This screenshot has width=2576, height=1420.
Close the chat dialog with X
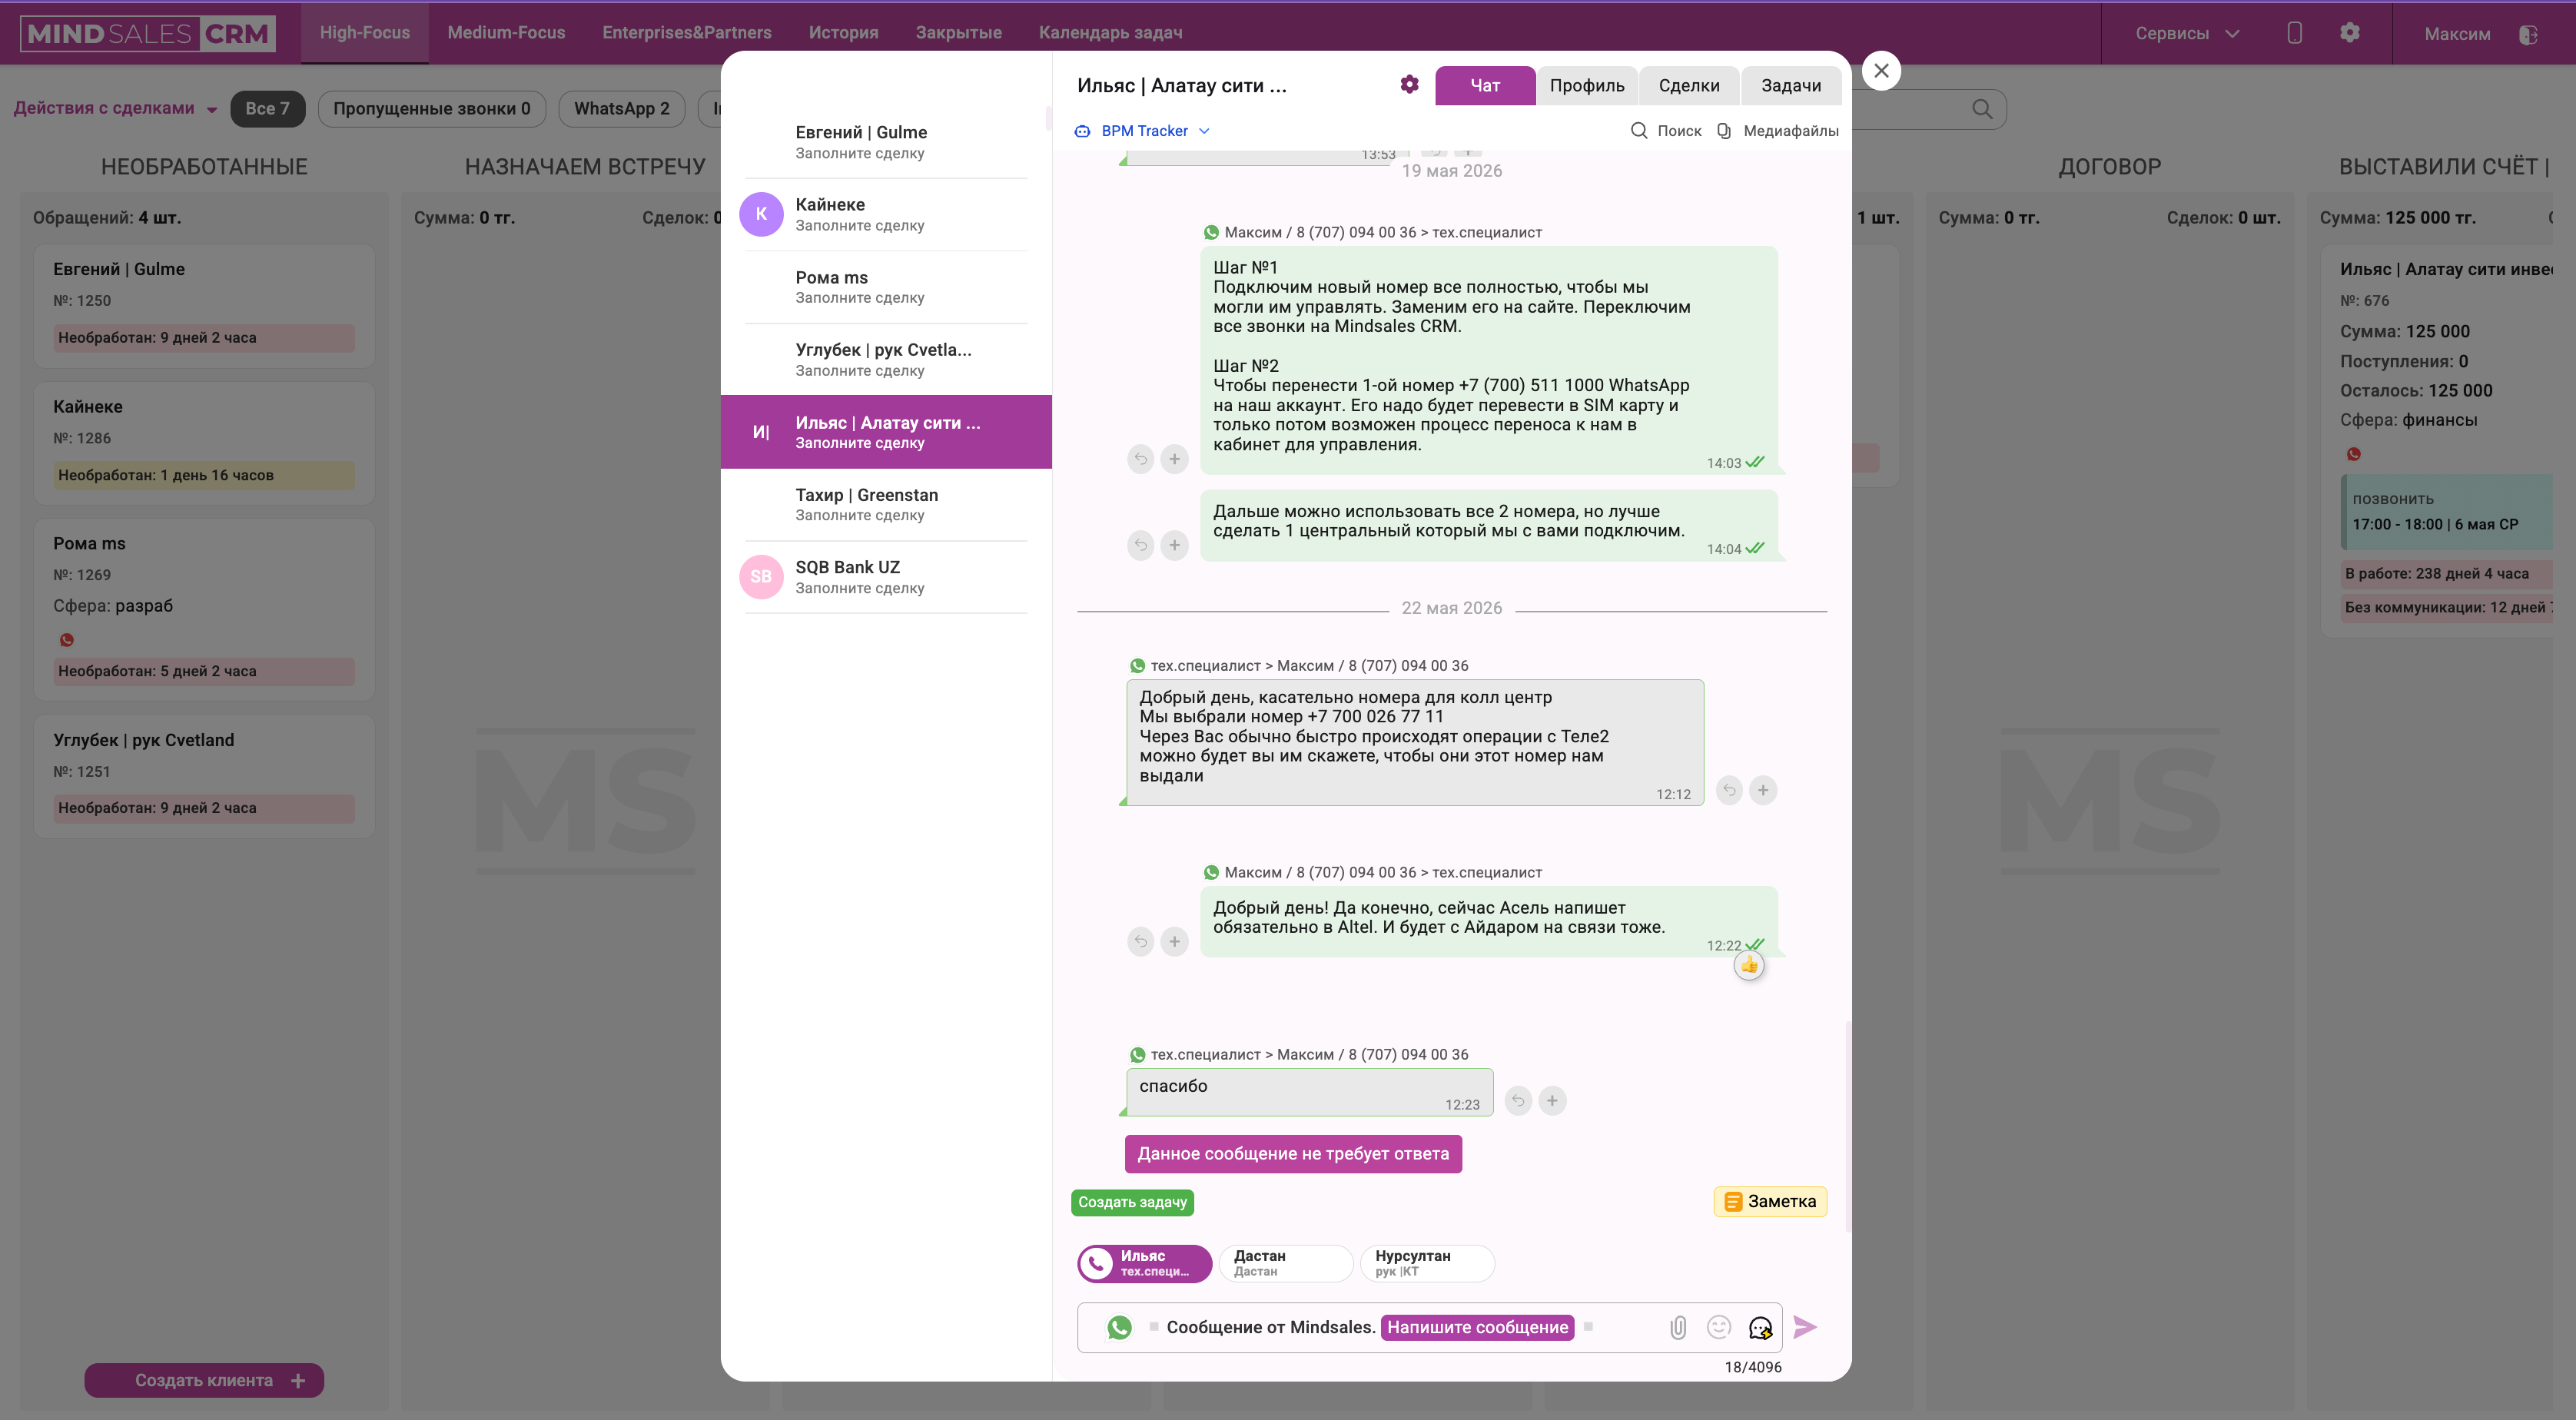click(1881, 71)
